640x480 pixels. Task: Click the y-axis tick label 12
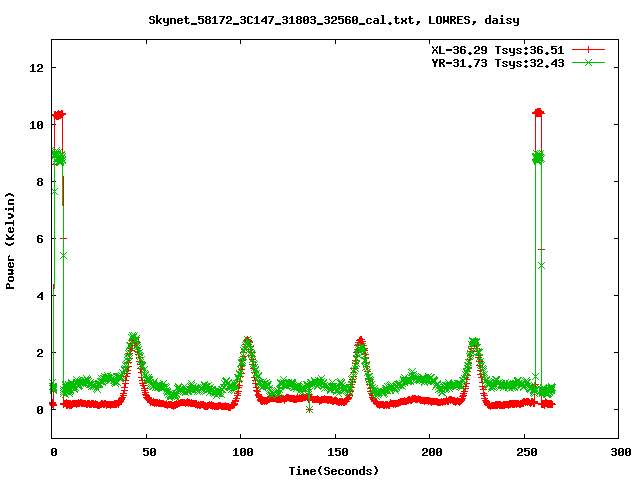(37, 68)
